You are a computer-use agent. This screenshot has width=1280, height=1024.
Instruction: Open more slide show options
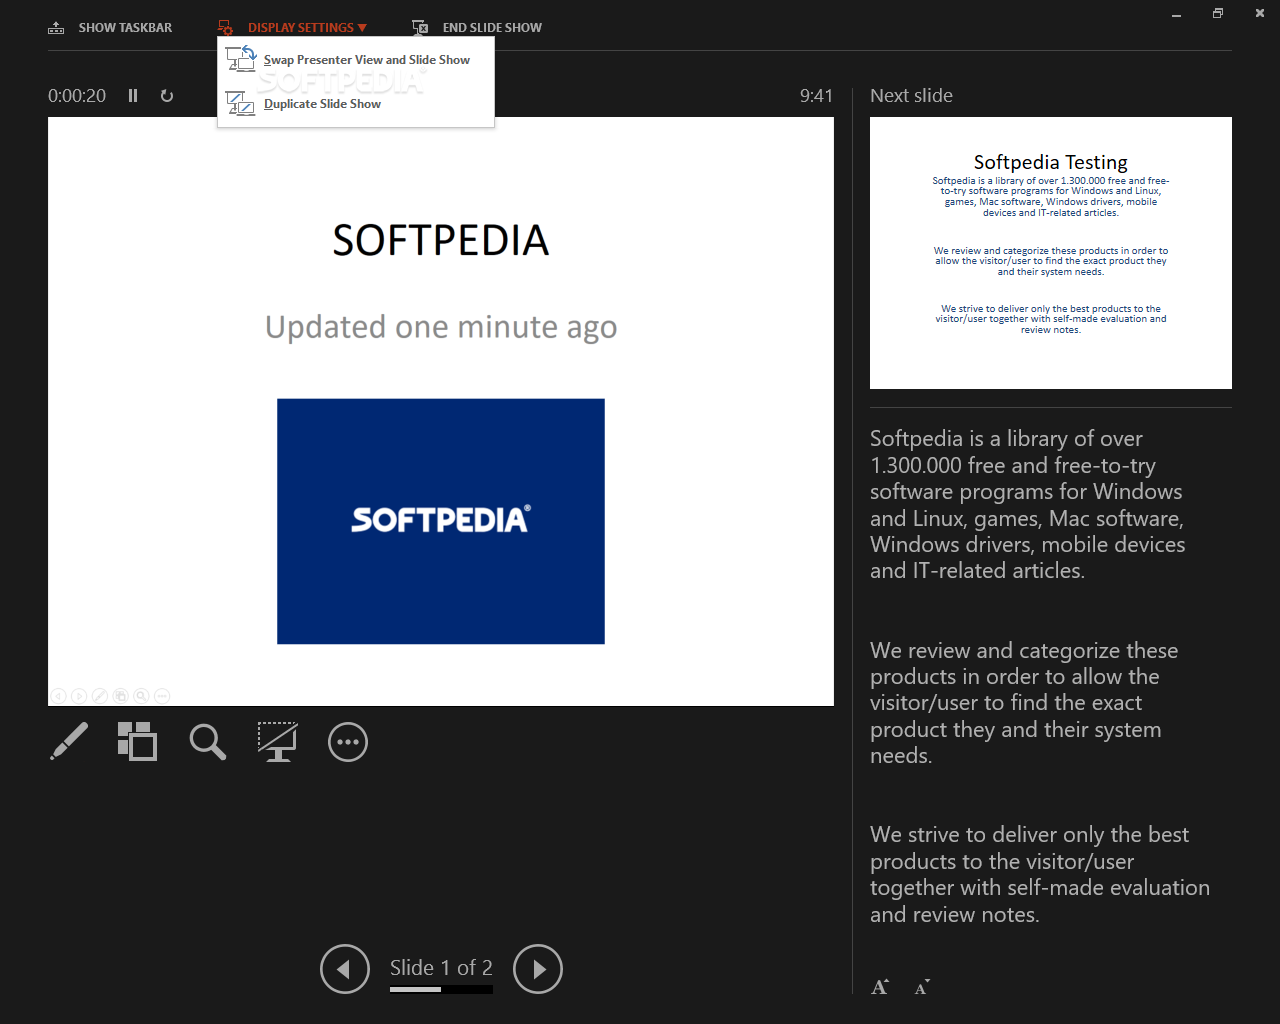click(348, 742)
